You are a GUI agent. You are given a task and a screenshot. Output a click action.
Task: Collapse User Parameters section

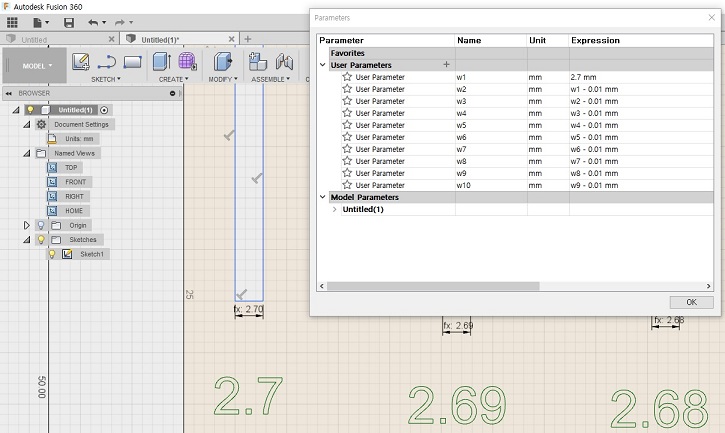[x=323, y=65]
